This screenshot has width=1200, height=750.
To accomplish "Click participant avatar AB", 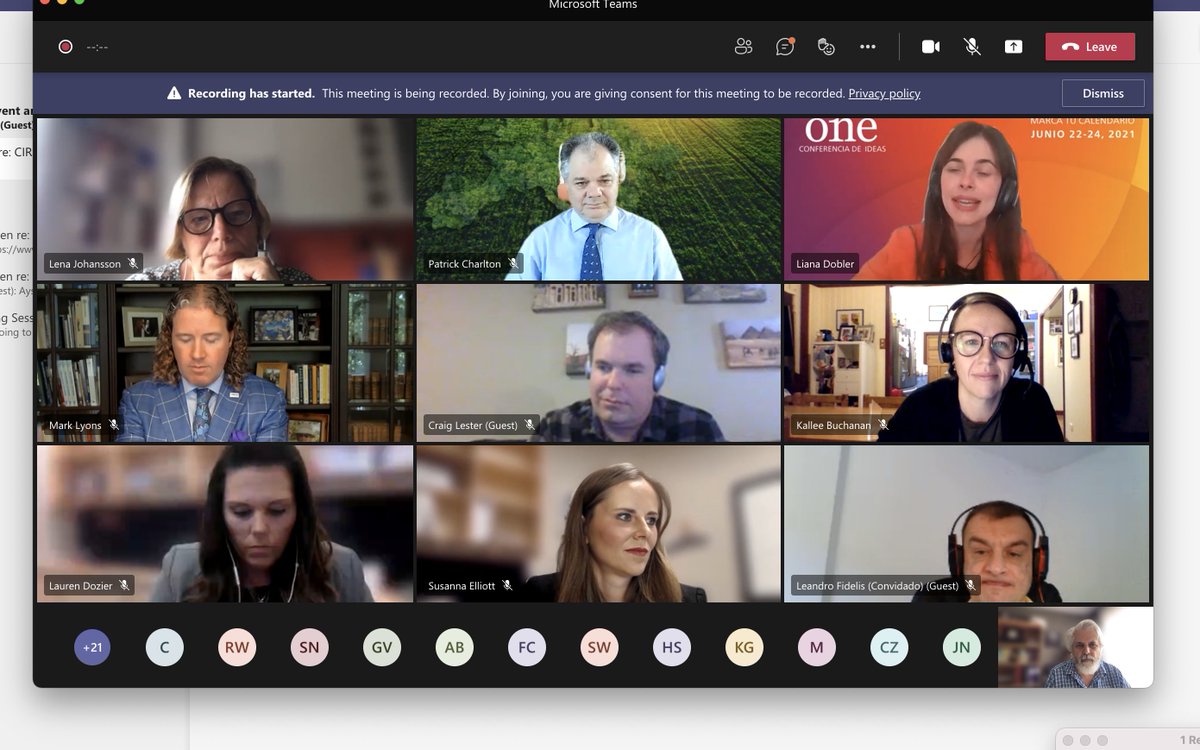I will (454, 647).
